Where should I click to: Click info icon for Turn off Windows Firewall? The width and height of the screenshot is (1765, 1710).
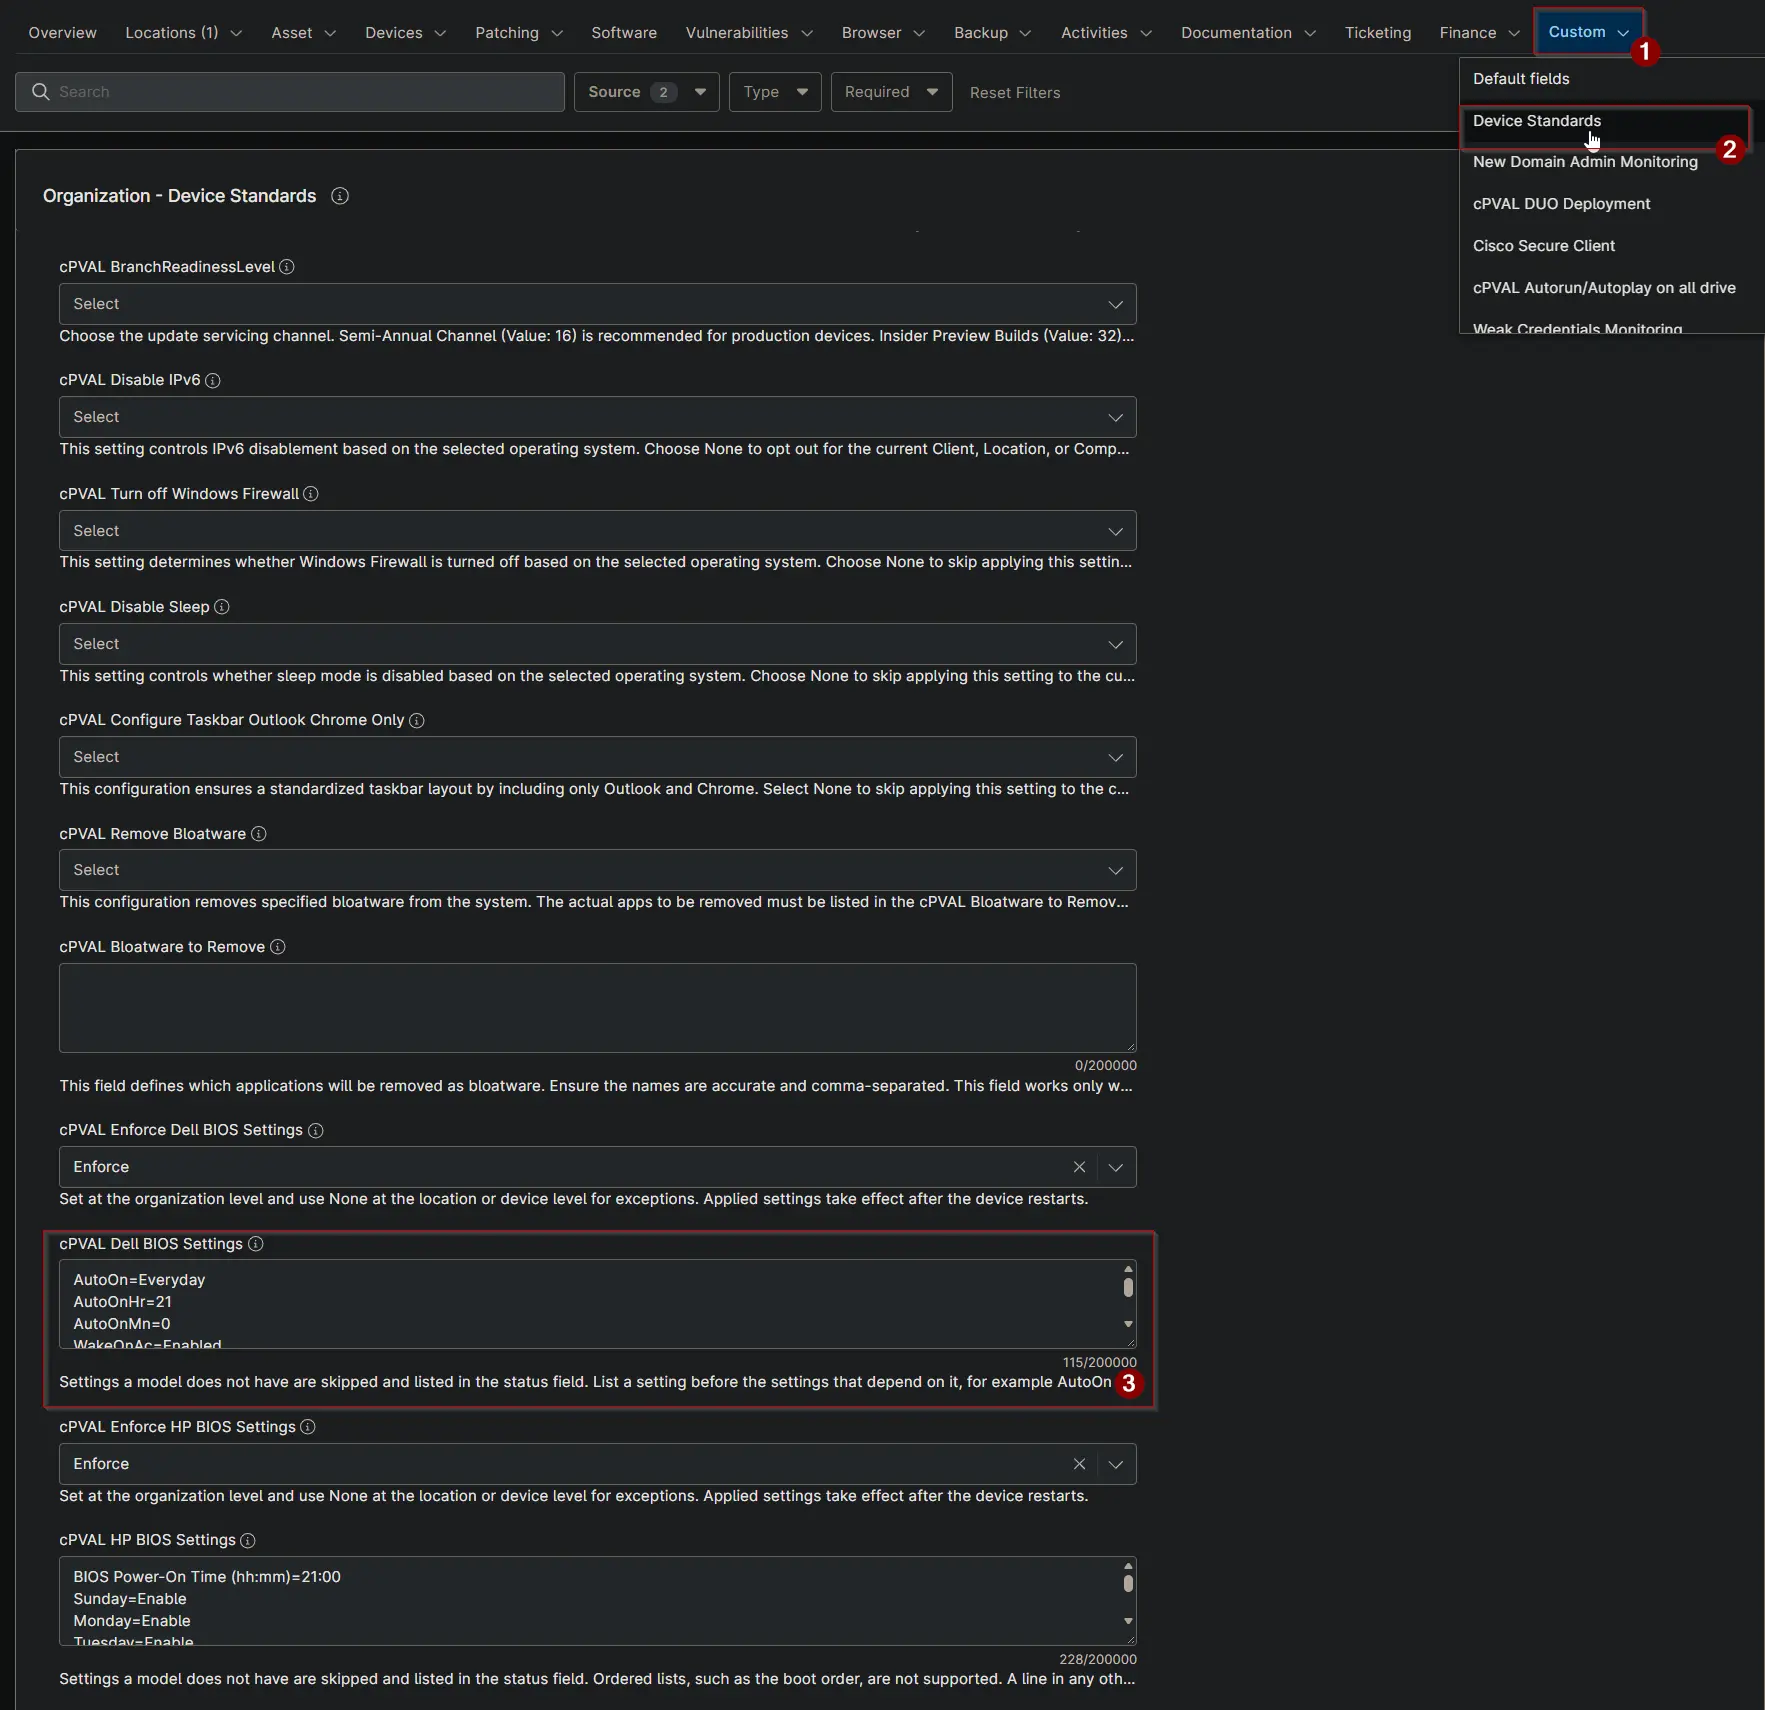(x=311, y=494)
